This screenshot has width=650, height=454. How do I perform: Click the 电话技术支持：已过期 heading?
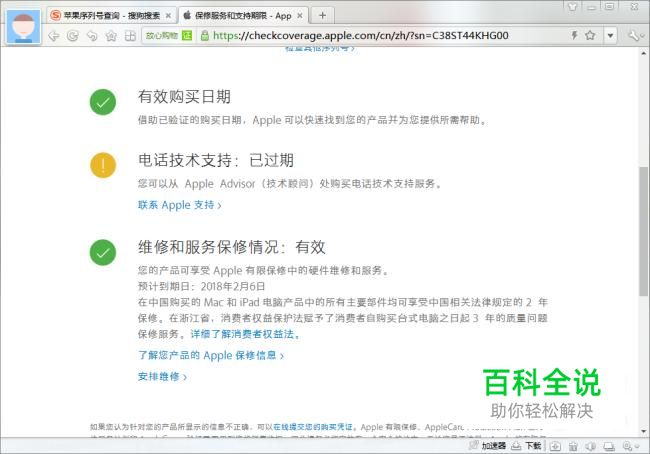click(216, 160)
